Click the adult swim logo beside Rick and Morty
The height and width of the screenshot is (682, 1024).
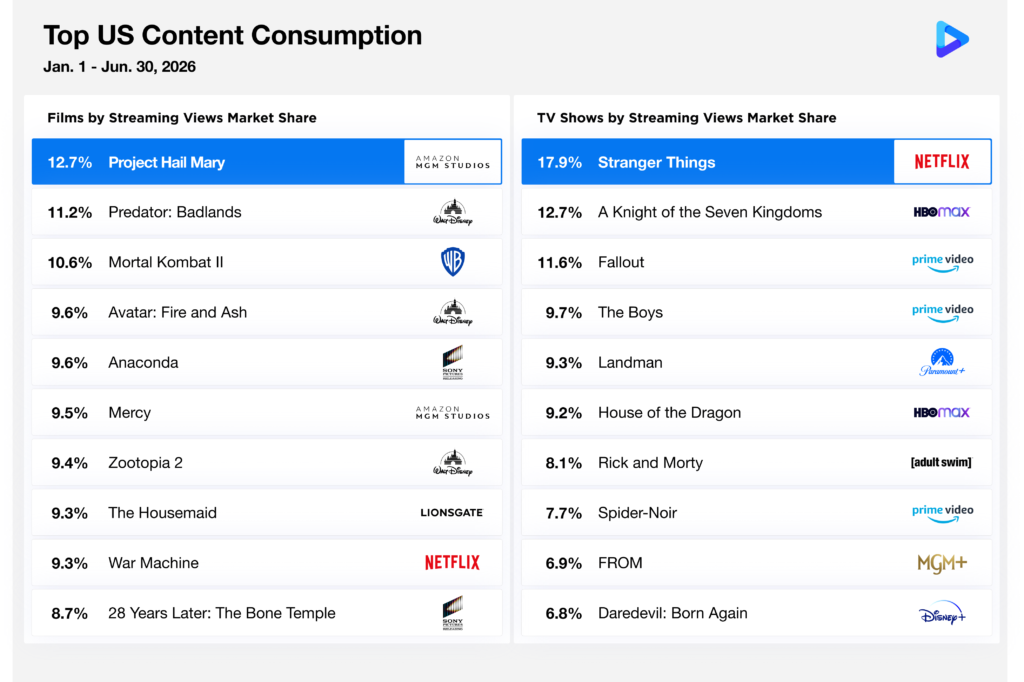click(941, 463)
